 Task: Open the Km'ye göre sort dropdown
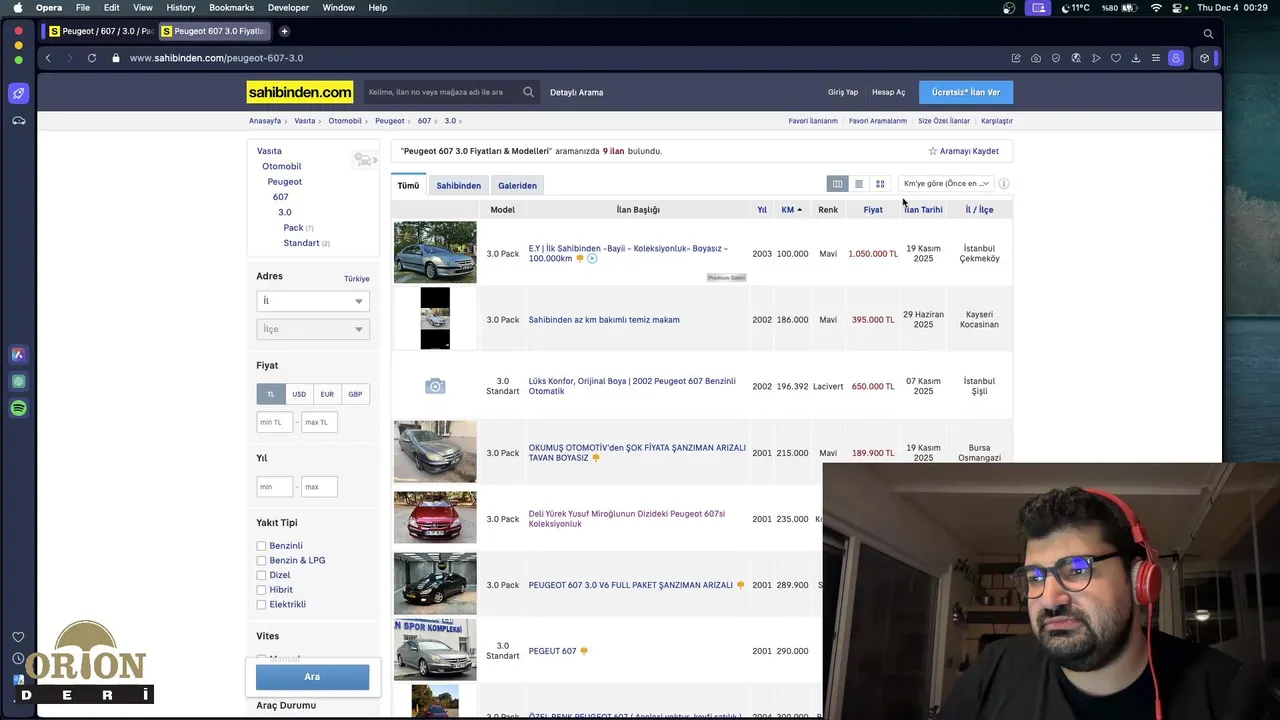coord(946,184)
